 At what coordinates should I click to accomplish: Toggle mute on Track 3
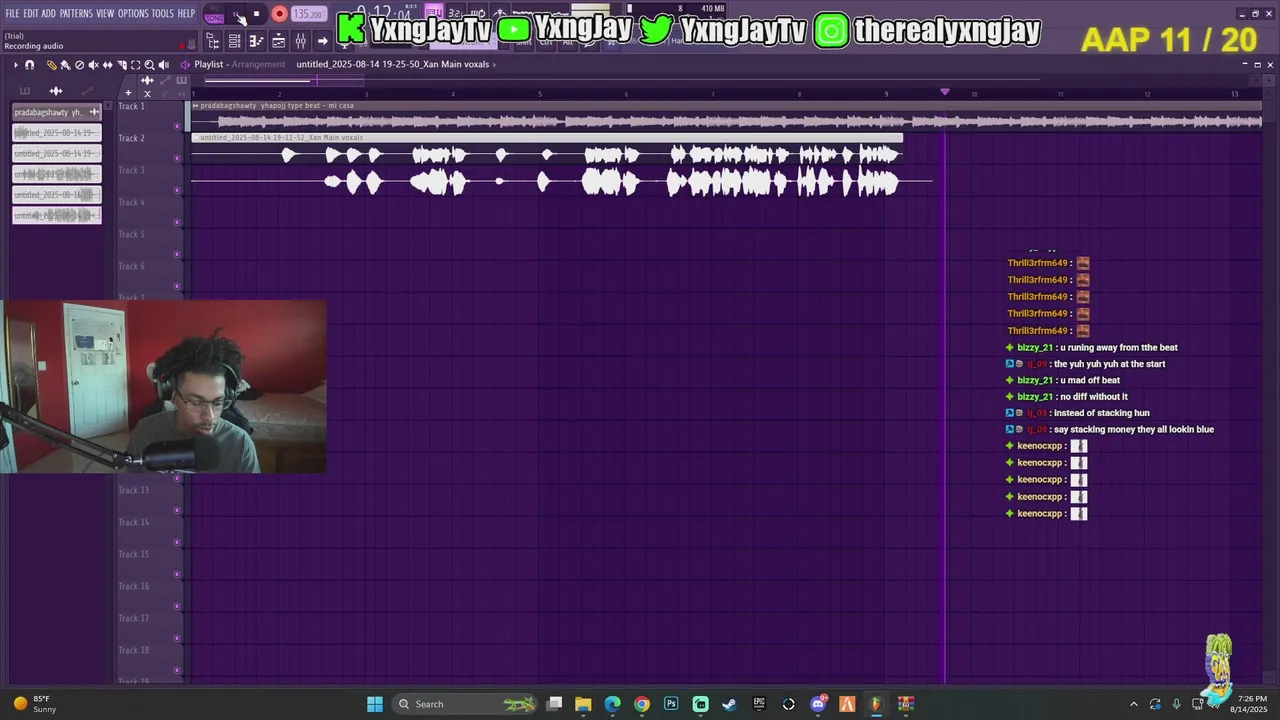178,190
